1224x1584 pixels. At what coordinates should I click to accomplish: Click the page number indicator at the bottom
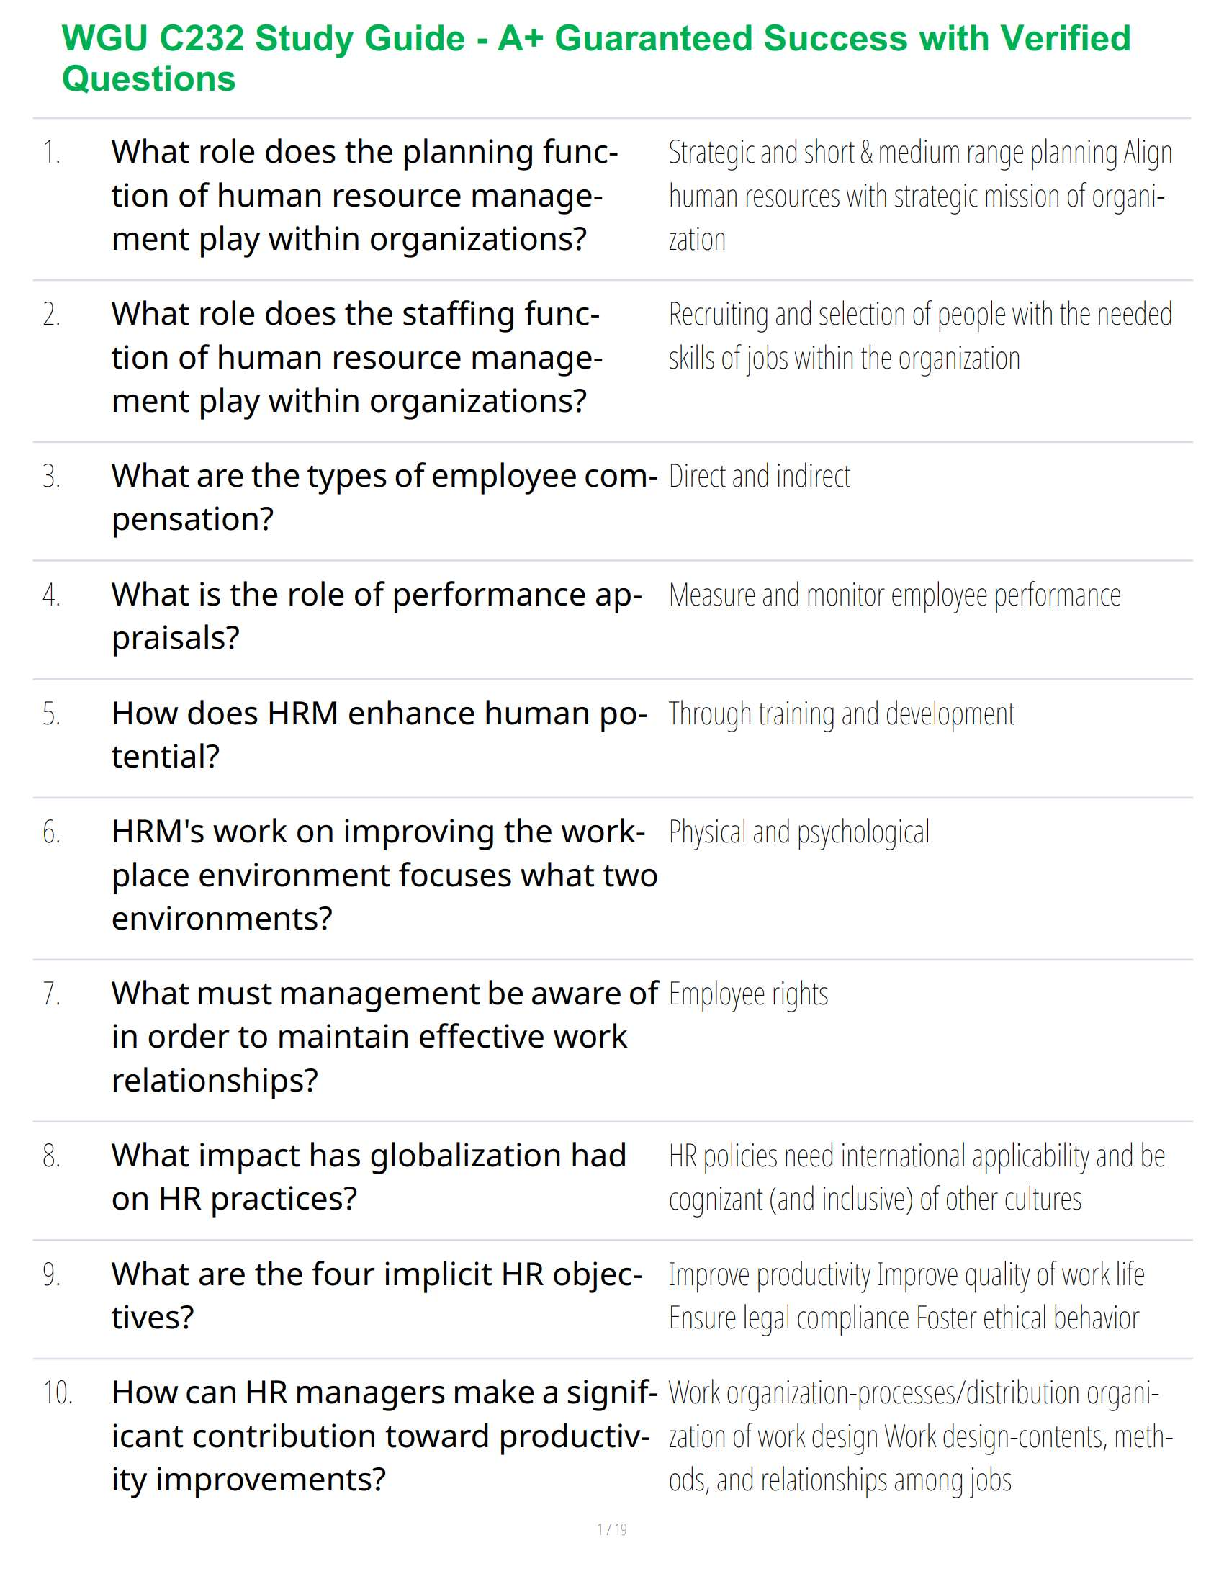click(x=611, y=1529)
